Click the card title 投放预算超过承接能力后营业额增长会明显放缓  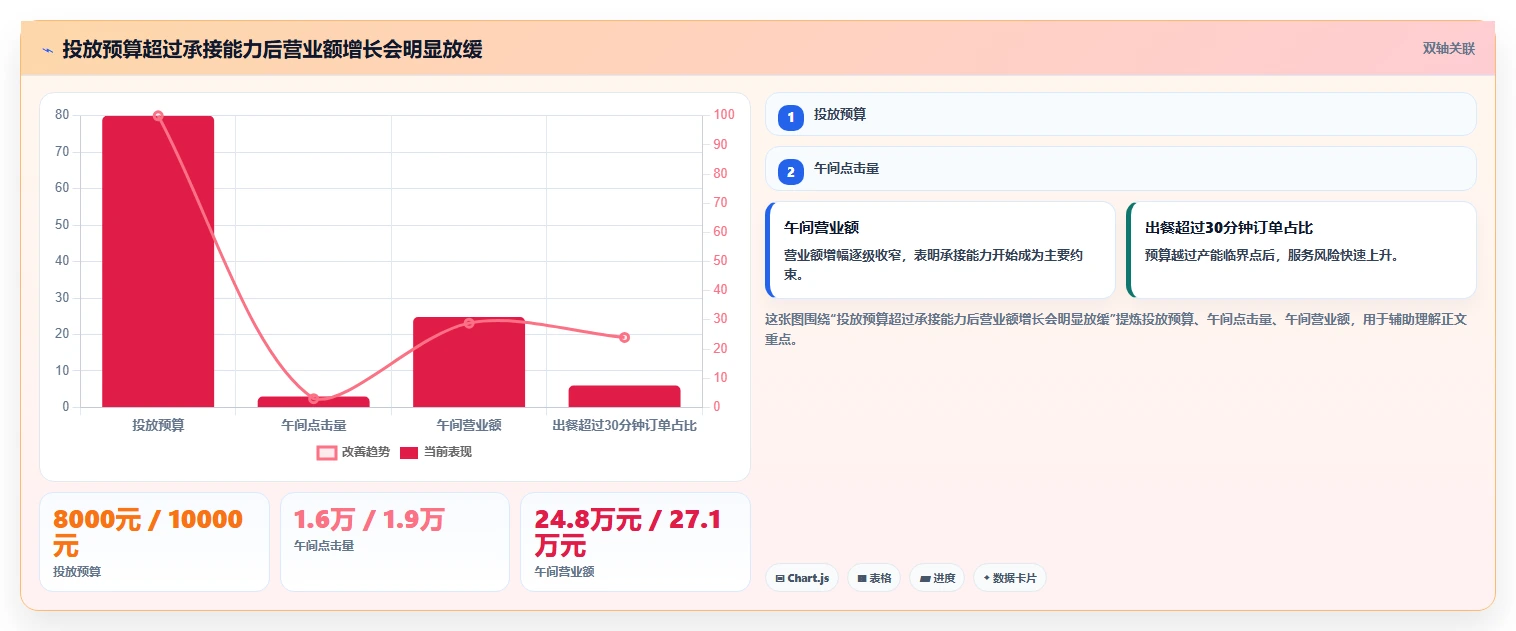pyautogui.click(x=272, y=49)
